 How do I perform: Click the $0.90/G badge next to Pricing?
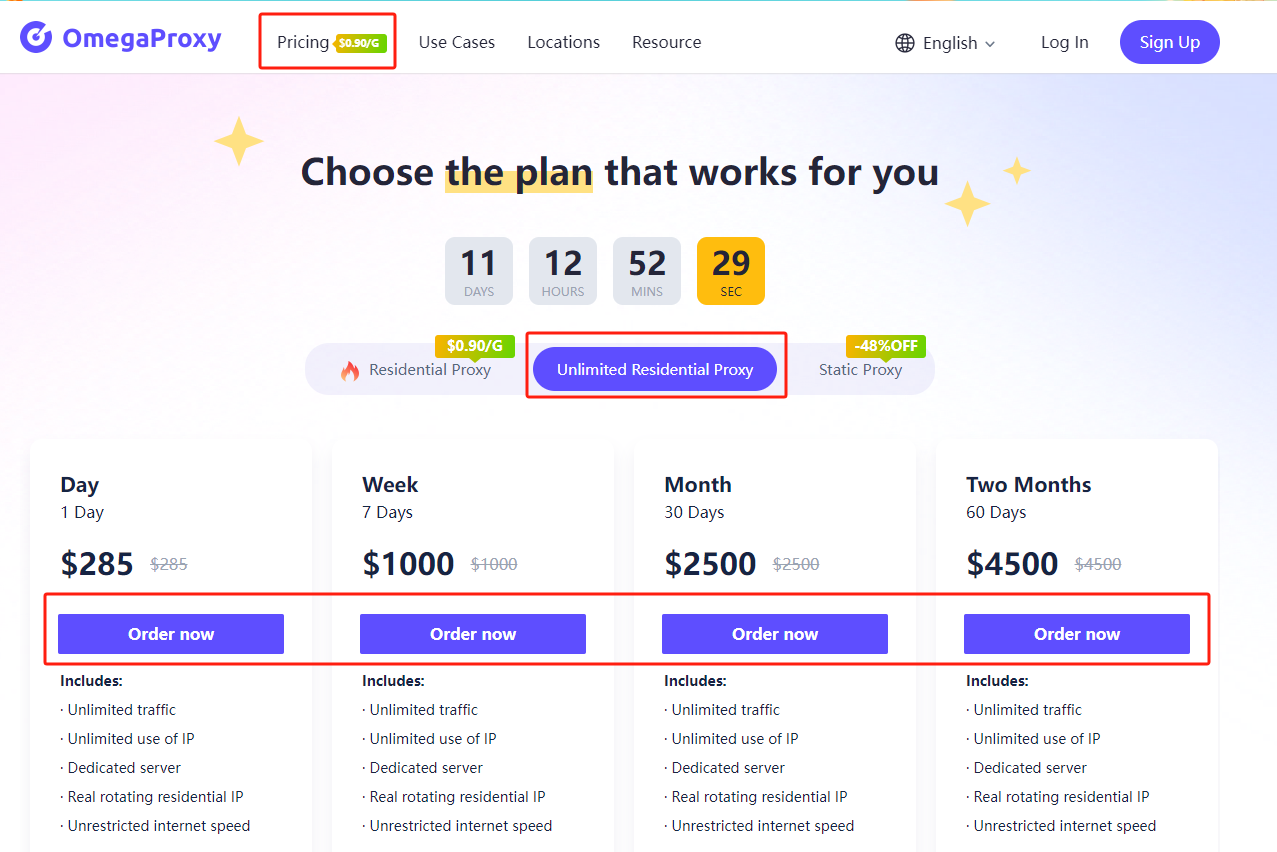360,43
